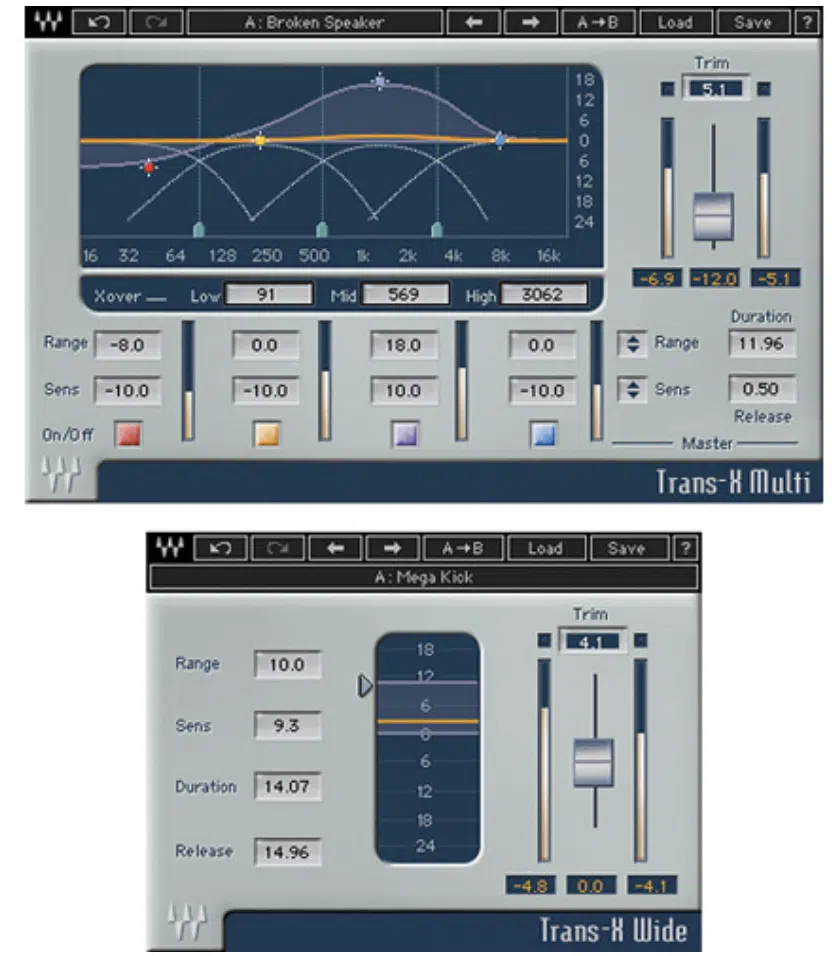Click left clip indicator in Trans-X Multi

(x=668, y=89)
